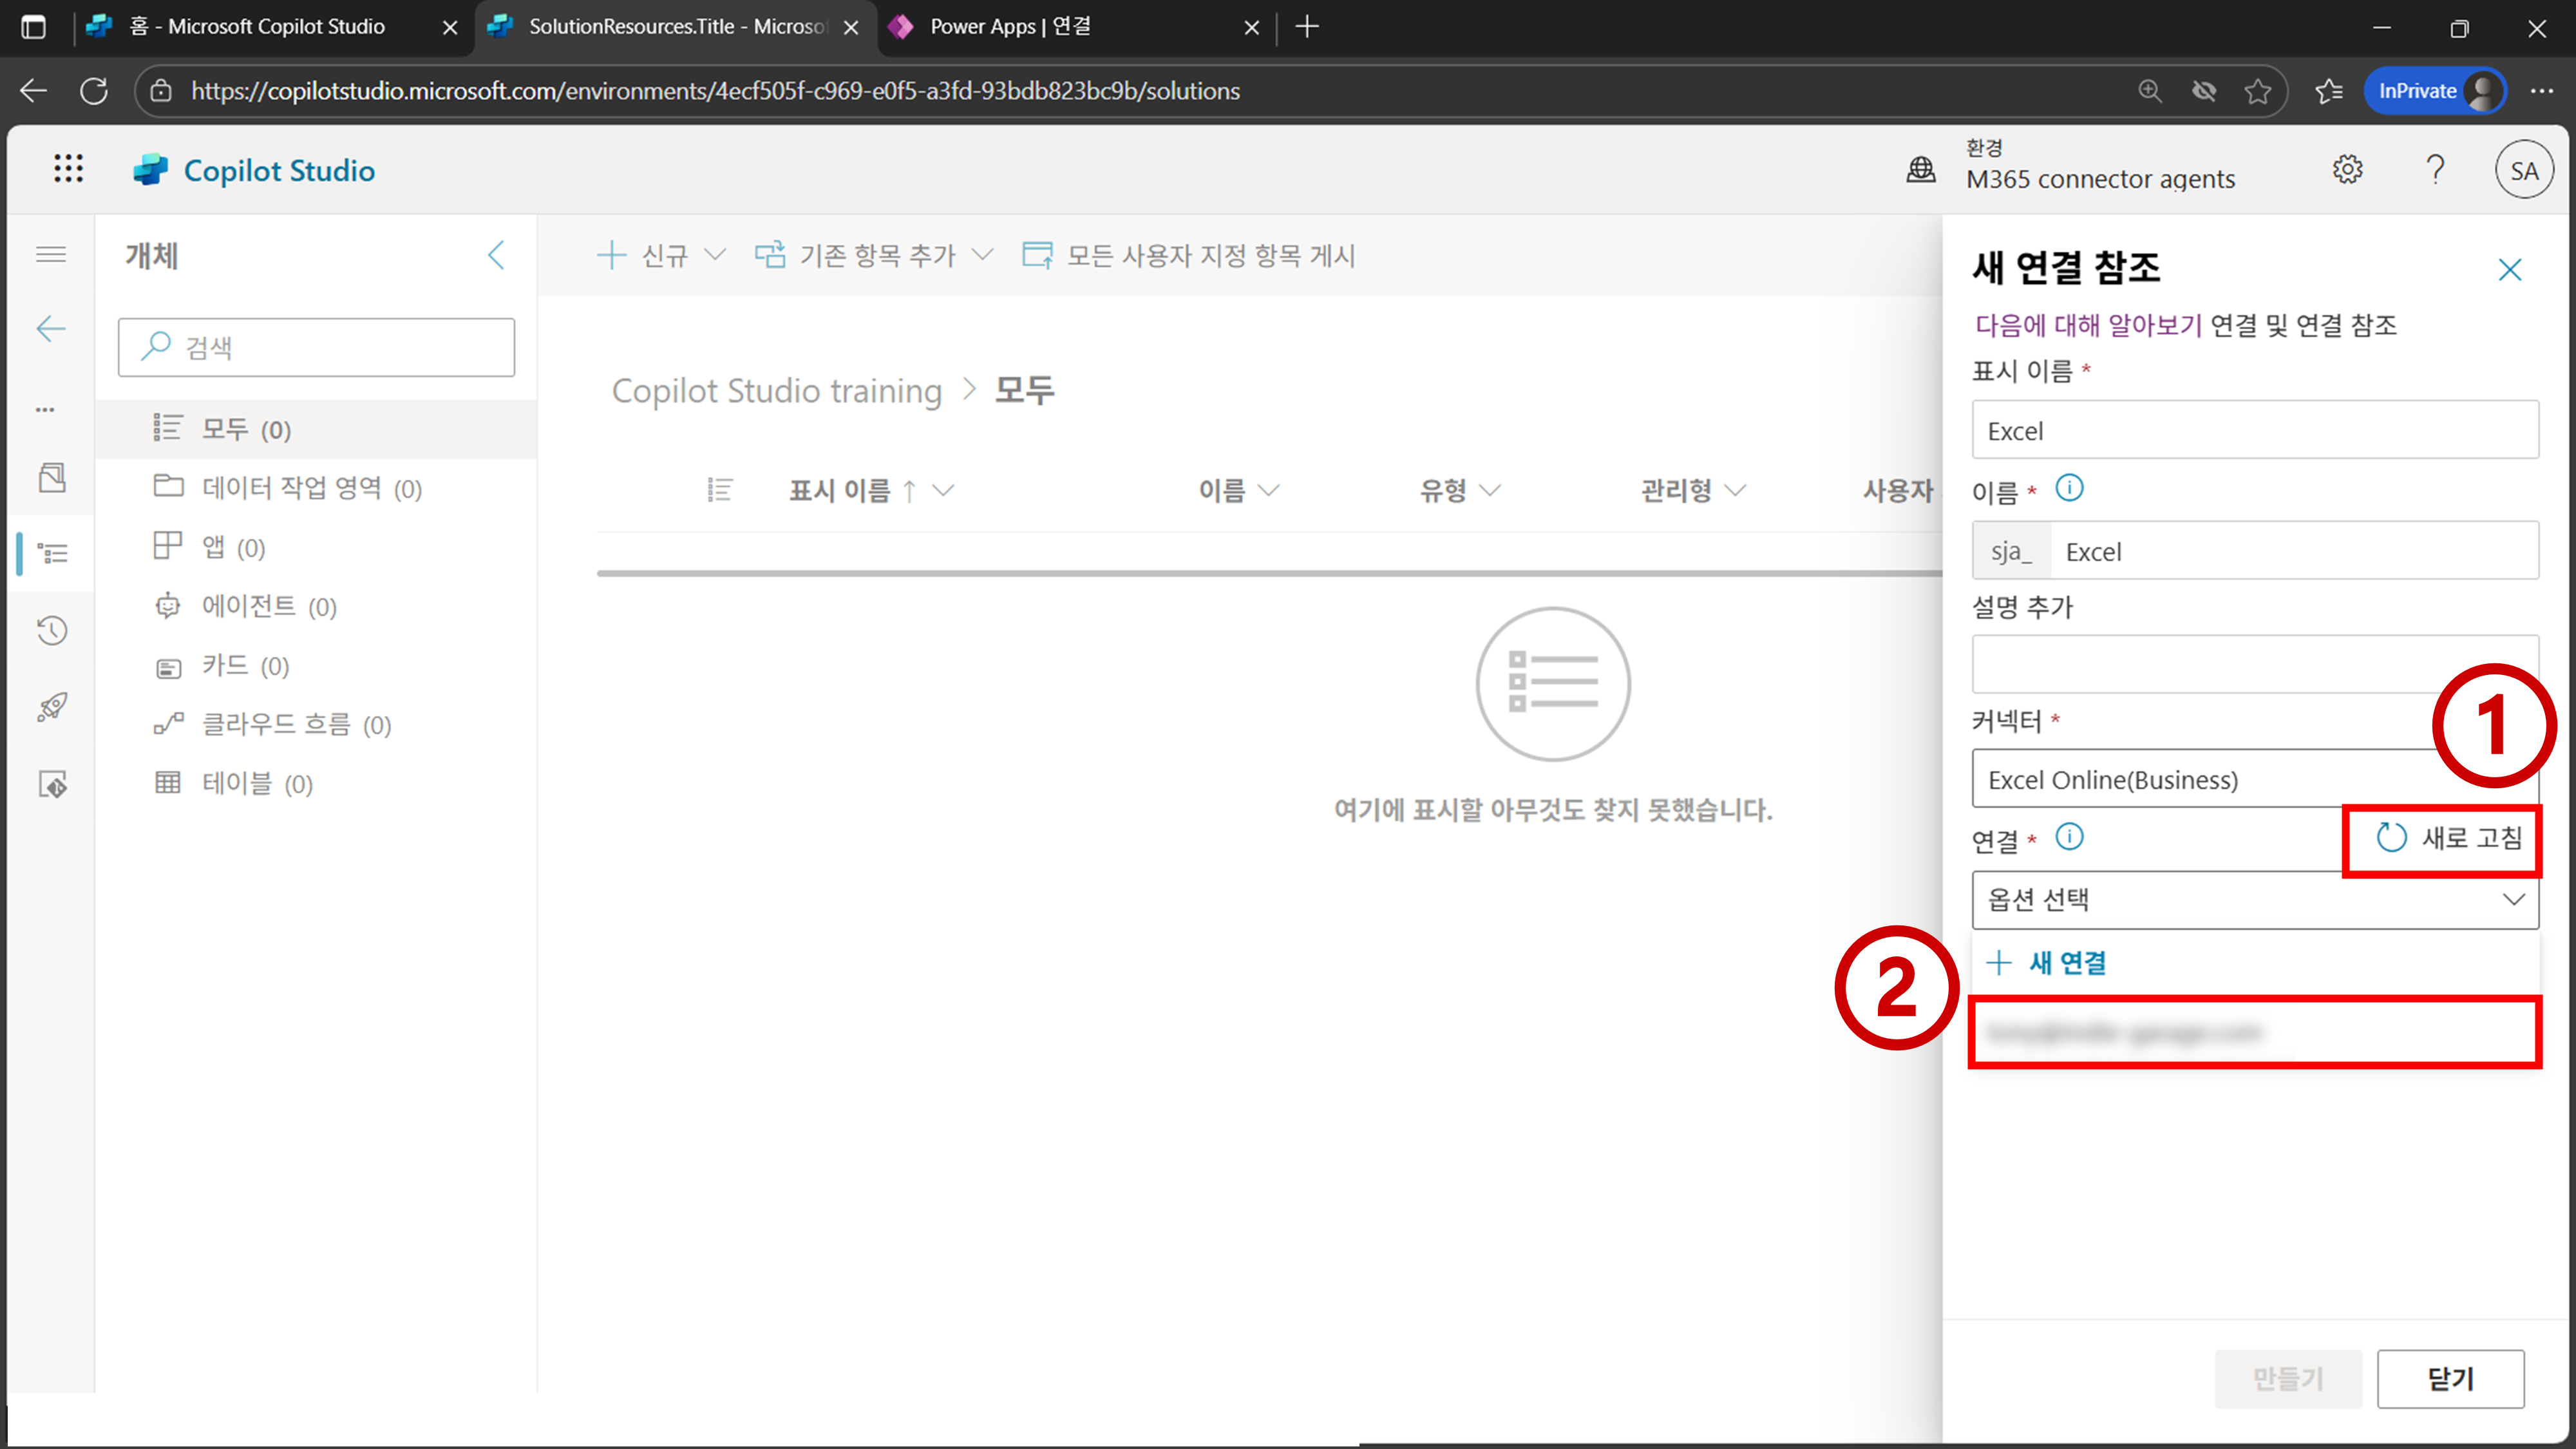The width and height of the screenshot is (2576, 1449).
Task: Open the help question mark icon
Action: coord(2435,169)
